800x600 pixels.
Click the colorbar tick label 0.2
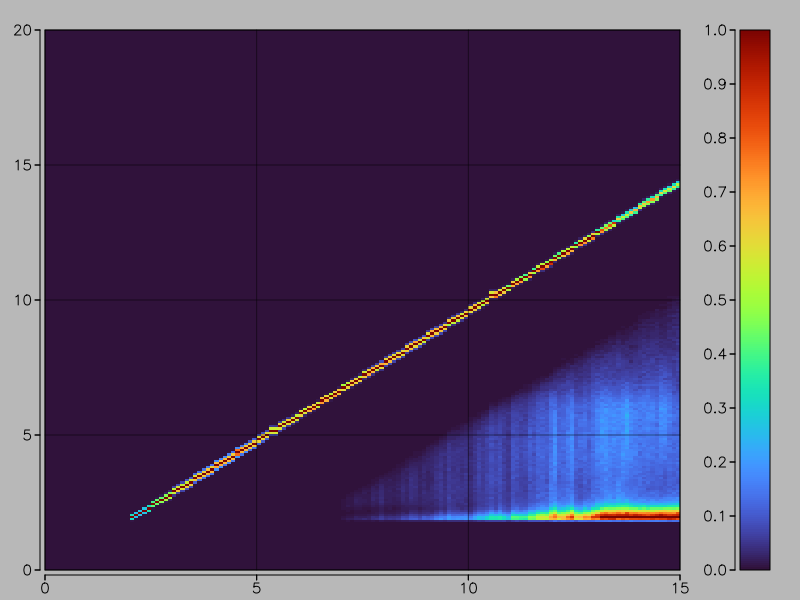pos(718,462)
